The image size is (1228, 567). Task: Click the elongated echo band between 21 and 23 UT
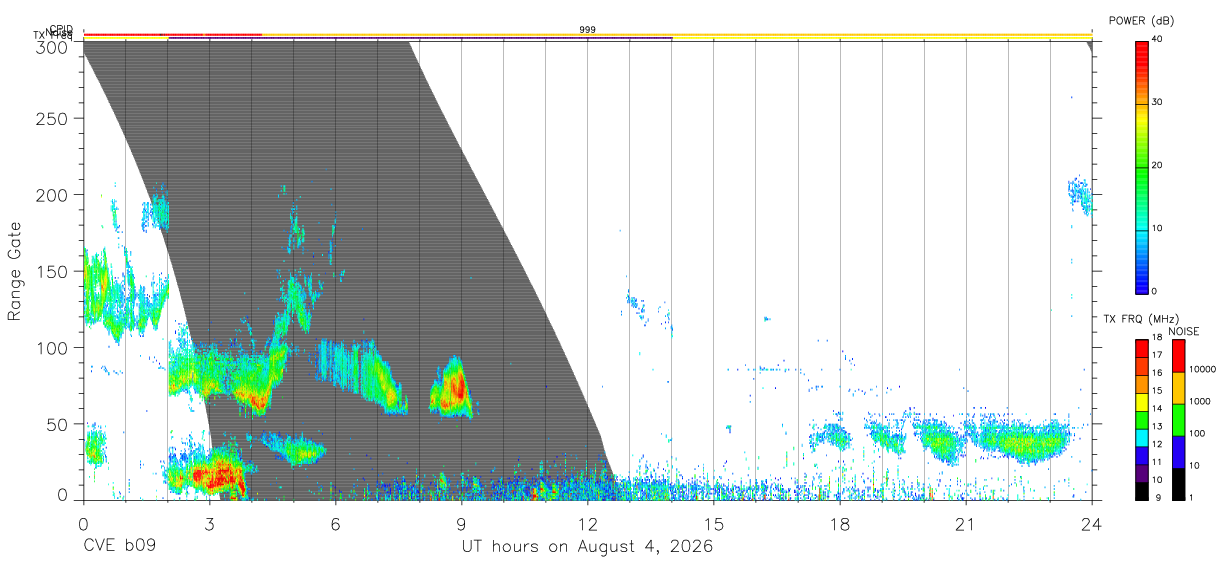pos(1019,440)
